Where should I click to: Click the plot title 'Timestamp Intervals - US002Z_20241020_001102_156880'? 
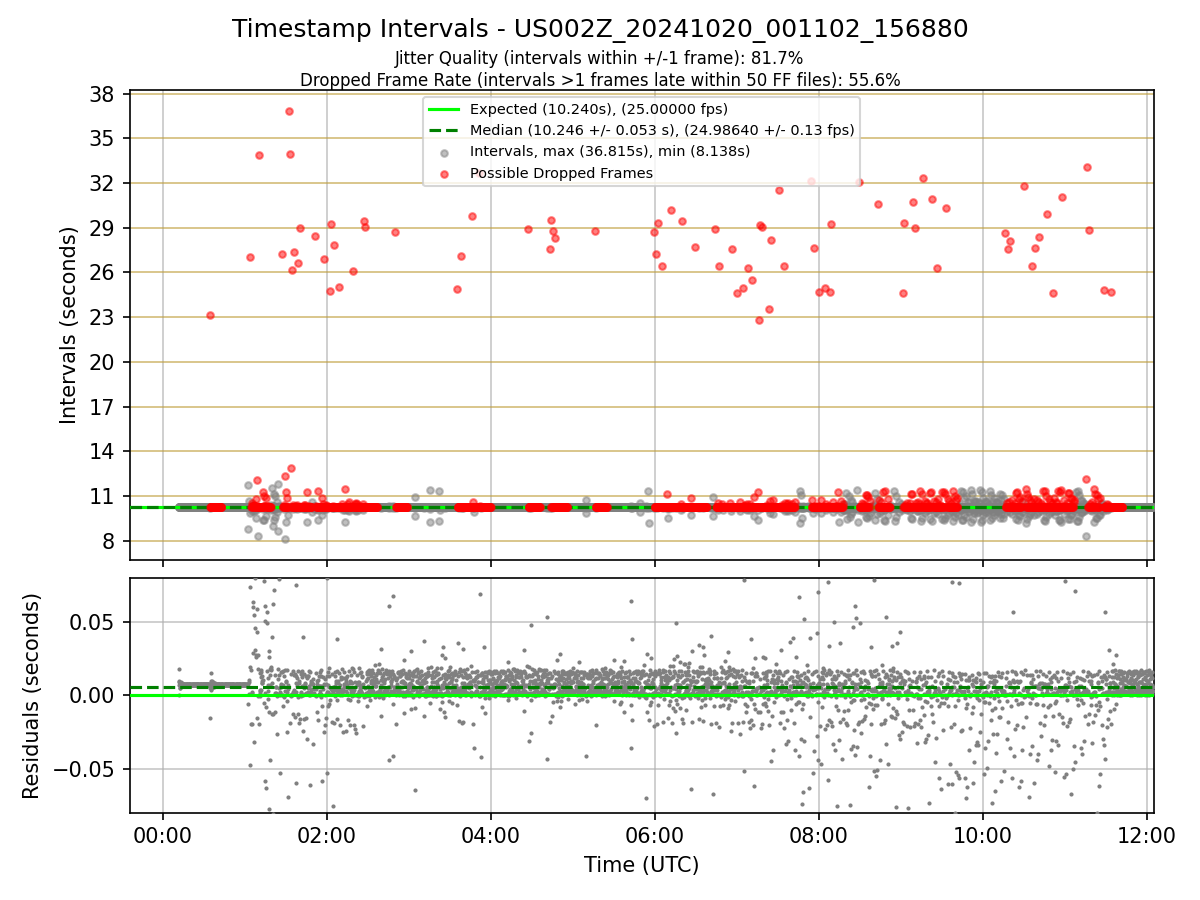coord(600,29)
